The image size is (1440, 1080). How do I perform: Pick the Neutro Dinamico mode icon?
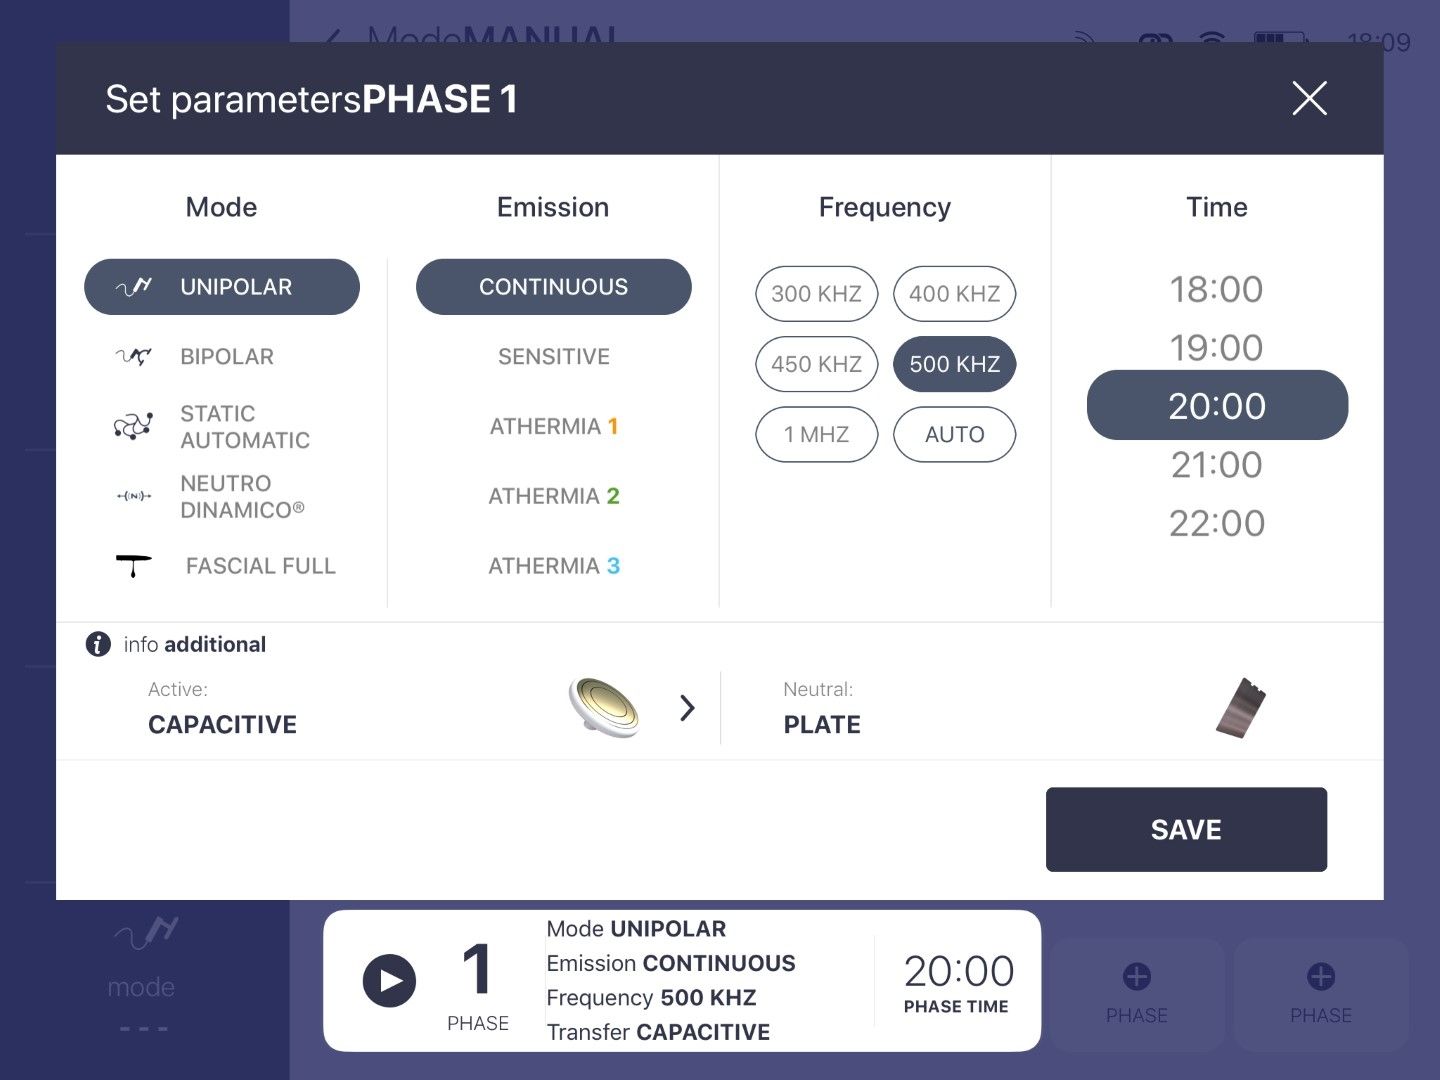click(133, 496)
